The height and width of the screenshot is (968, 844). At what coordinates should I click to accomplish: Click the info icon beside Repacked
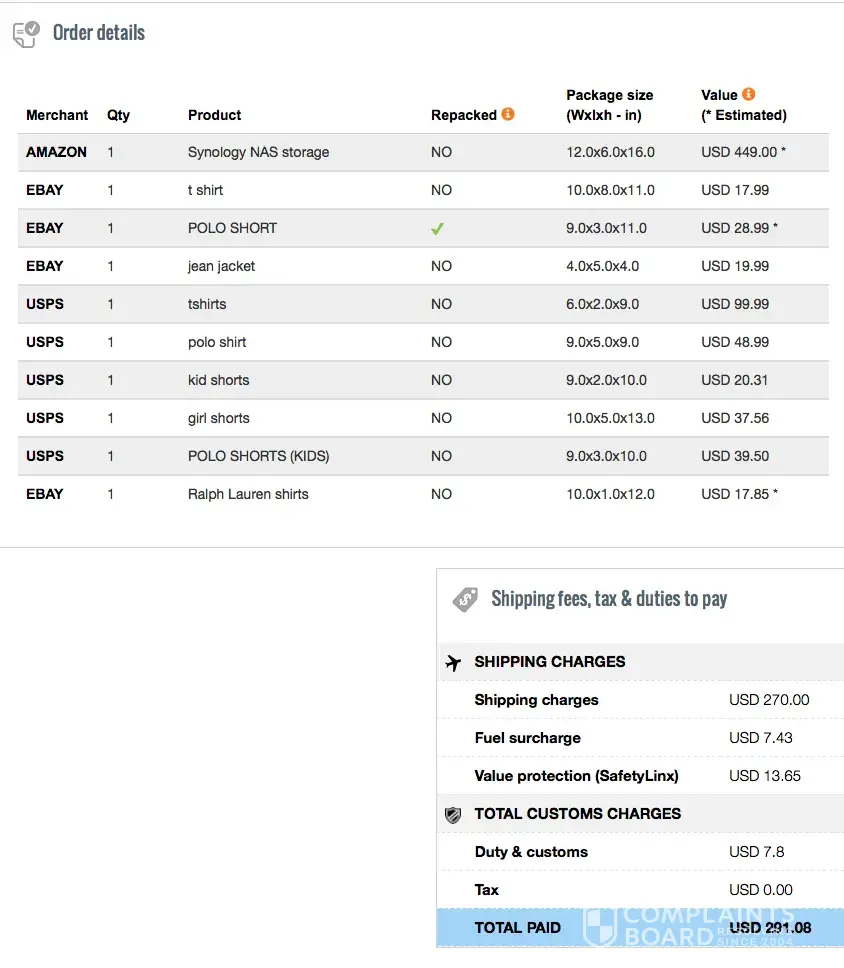tap(508, 114)
